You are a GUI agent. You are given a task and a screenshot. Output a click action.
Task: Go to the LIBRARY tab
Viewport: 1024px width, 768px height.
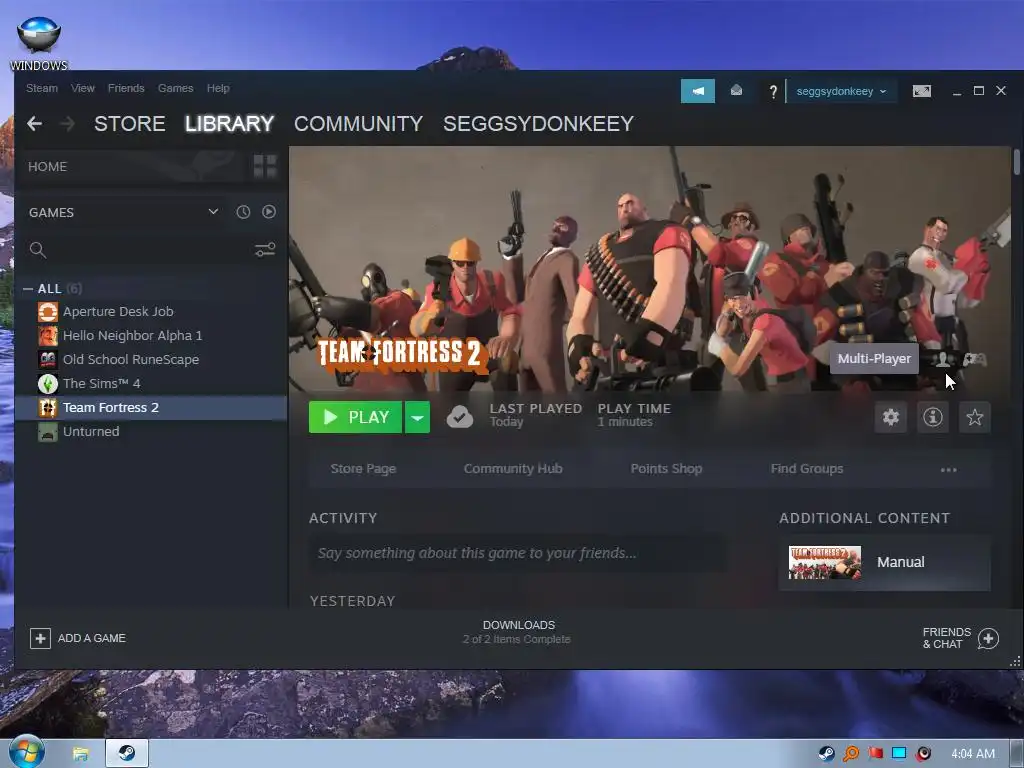(x=229, y=123)
